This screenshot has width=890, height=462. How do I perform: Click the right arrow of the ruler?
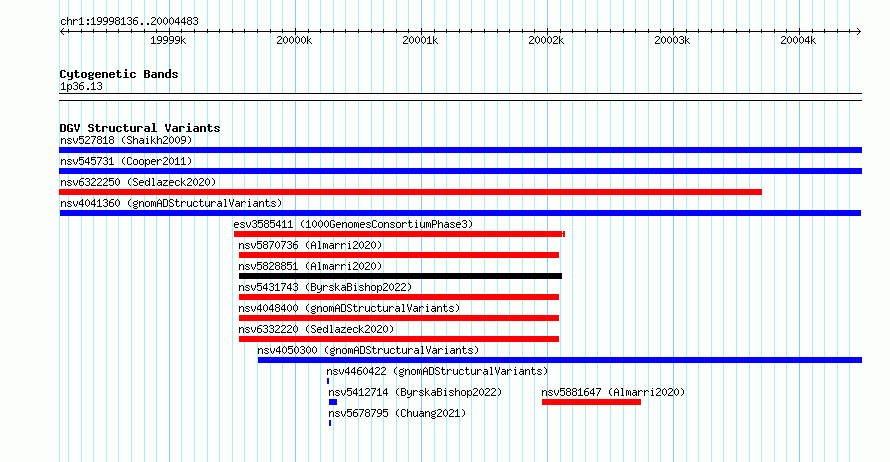pos(859,32)
